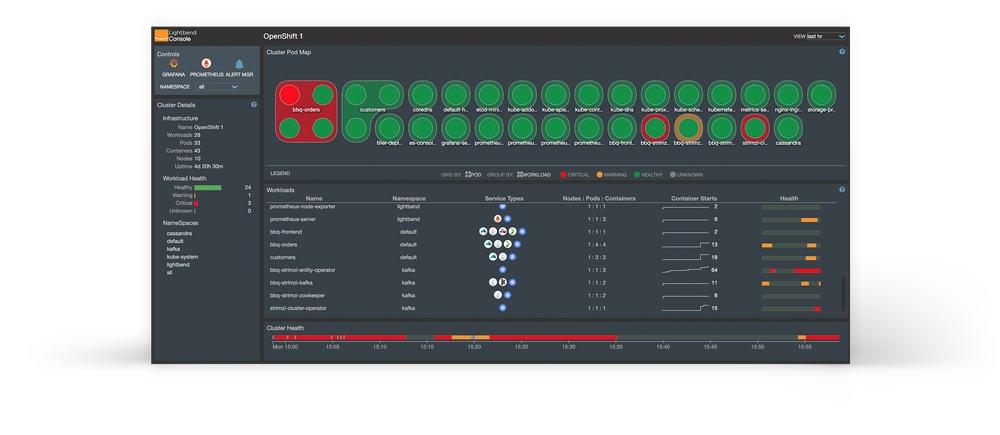The image size is (1000, 435).
Task: Click the Workloads table scrollbar
Action: click(842, 293)
